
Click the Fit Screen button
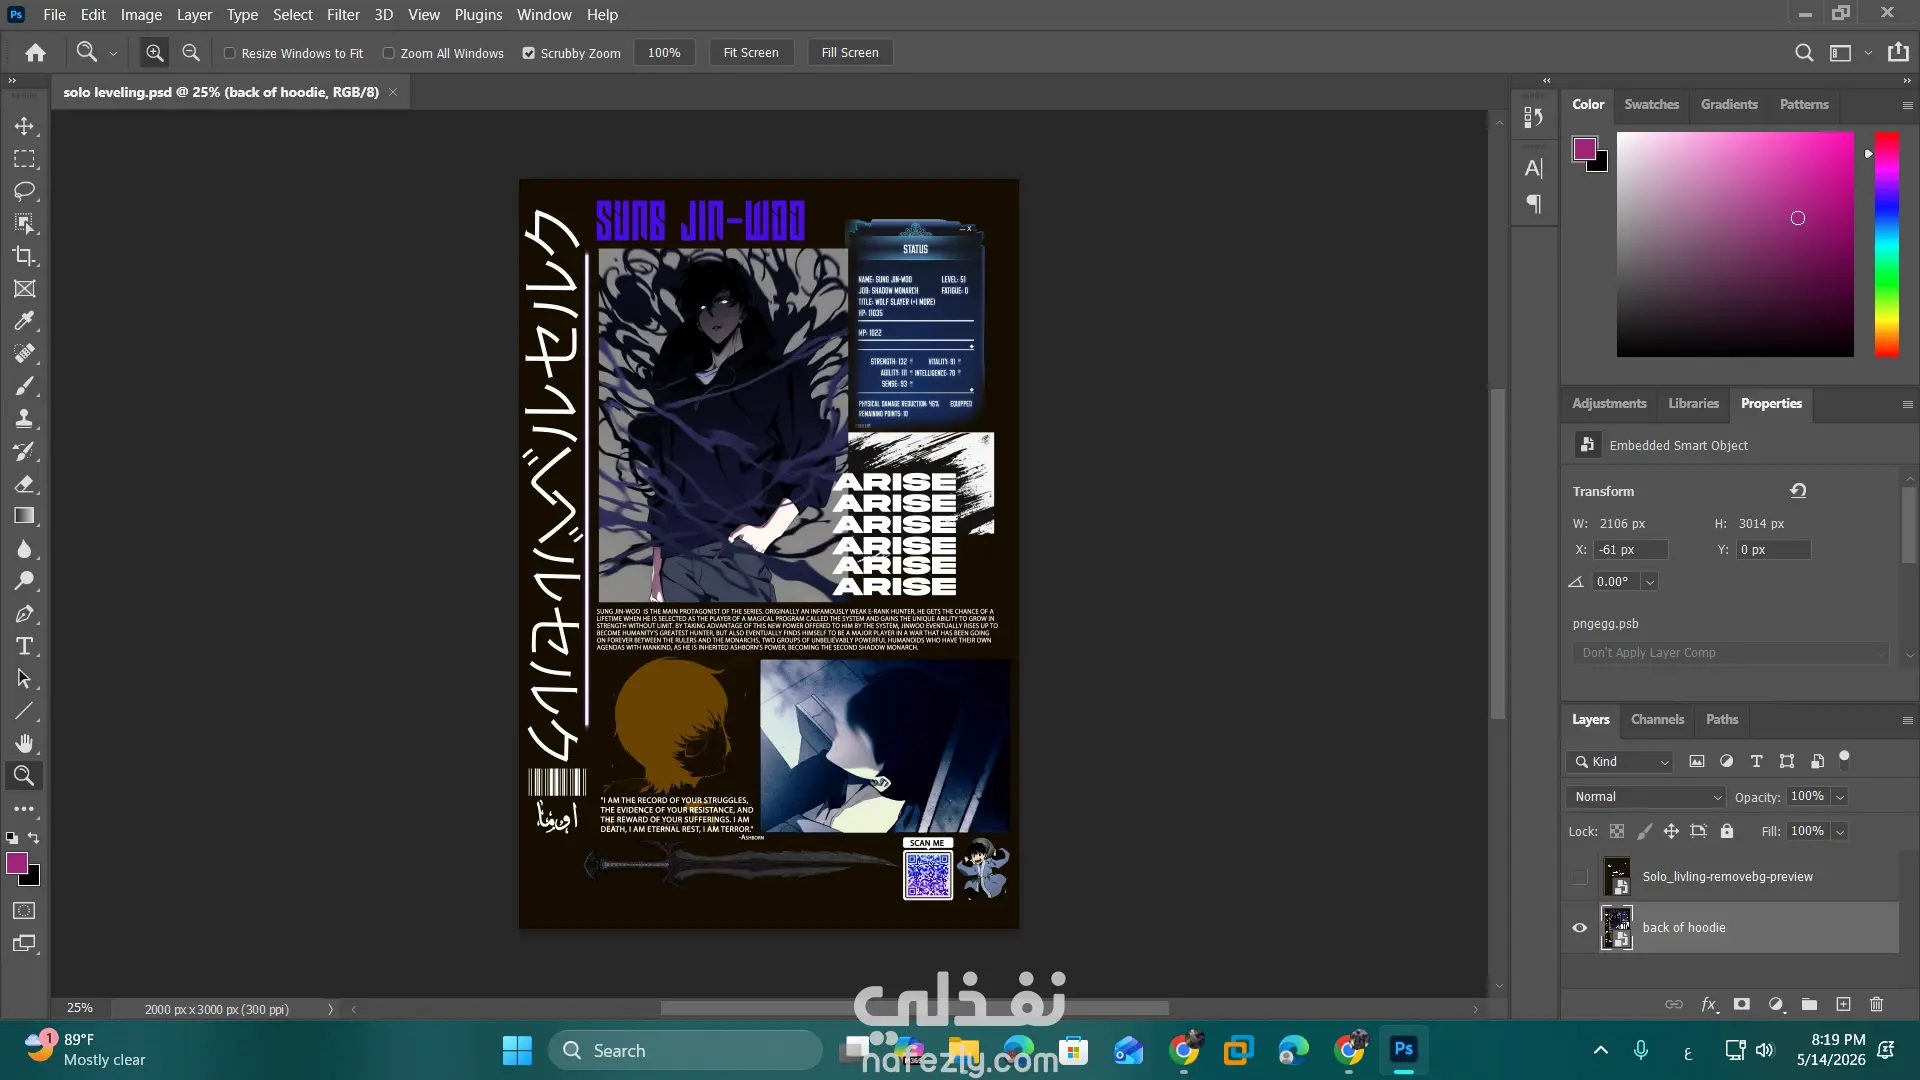pos(751,53)
